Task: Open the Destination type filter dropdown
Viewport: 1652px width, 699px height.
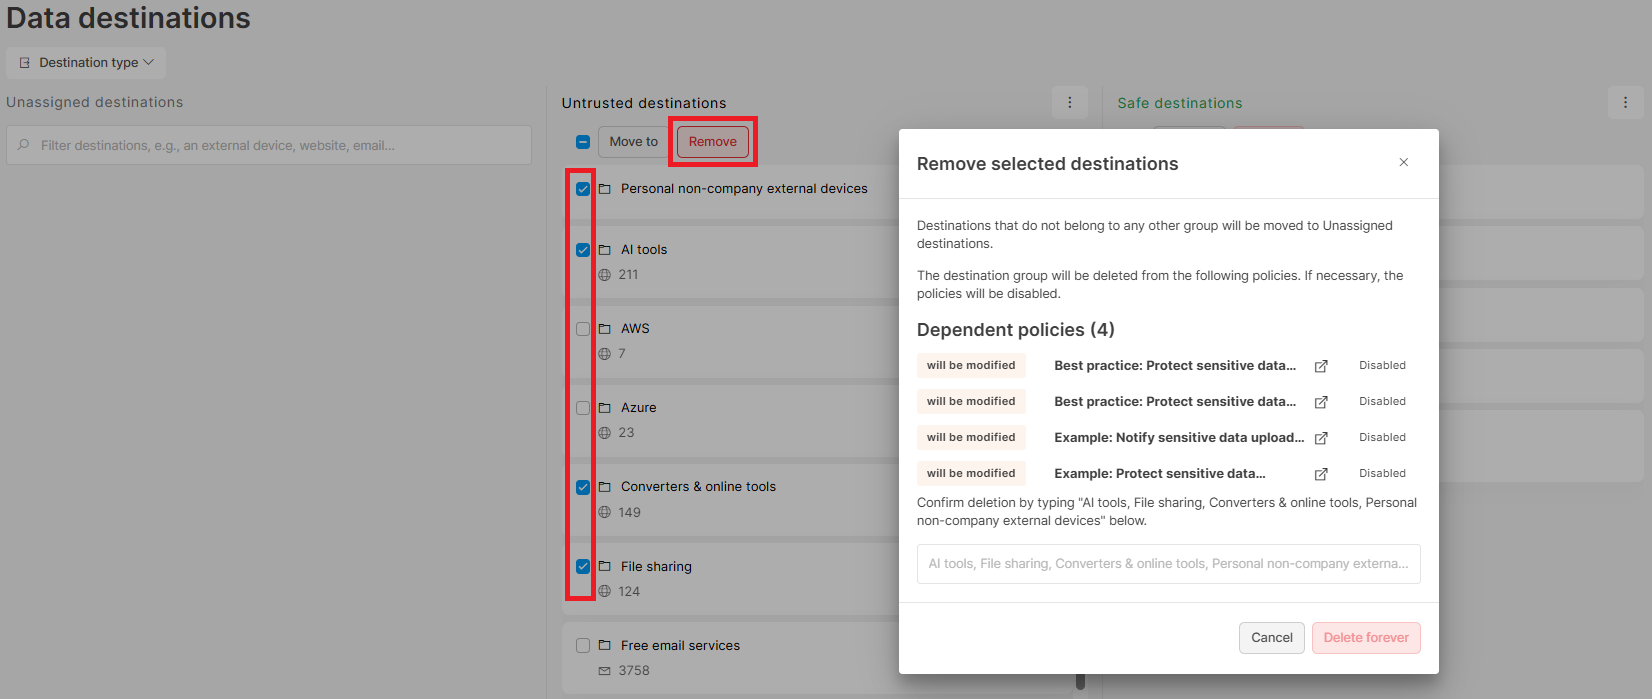Action: (86, 62)
